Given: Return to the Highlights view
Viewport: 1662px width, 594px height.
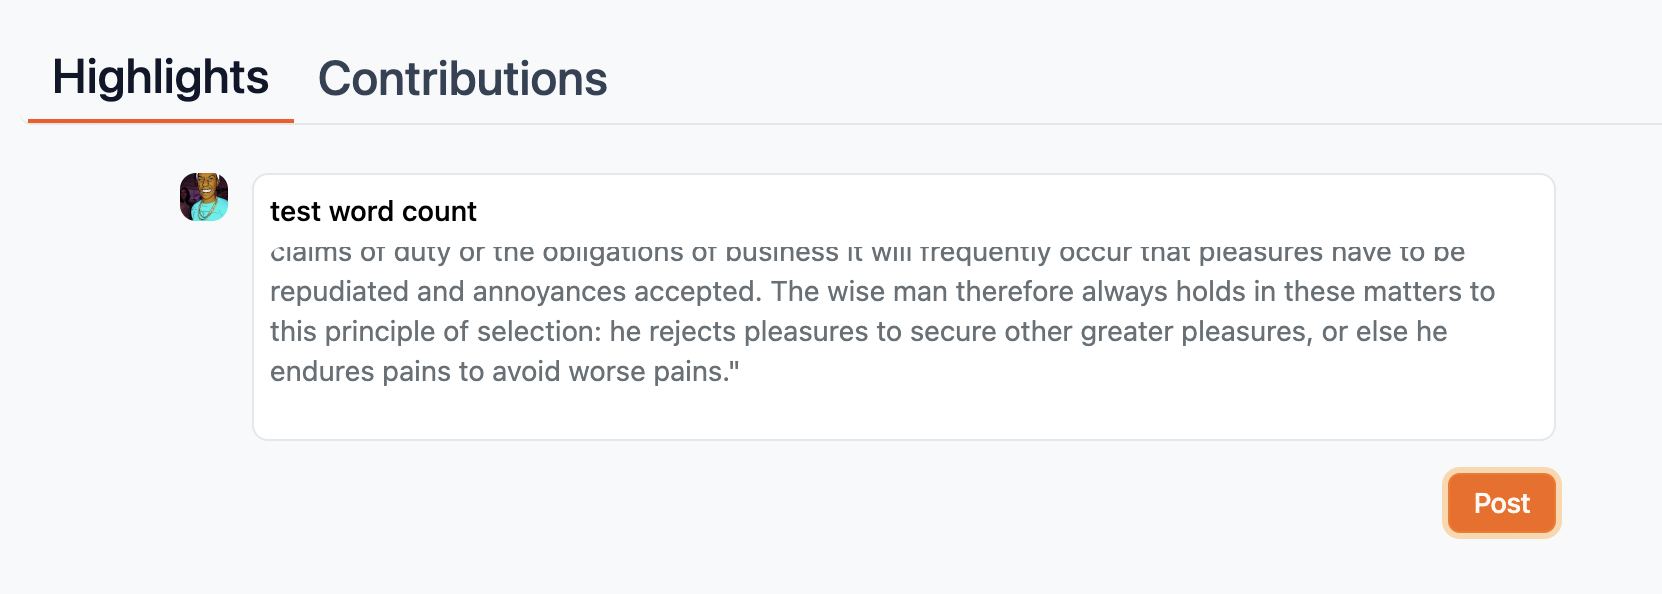Looking at the screenshot, I should [x=161, y=77].
